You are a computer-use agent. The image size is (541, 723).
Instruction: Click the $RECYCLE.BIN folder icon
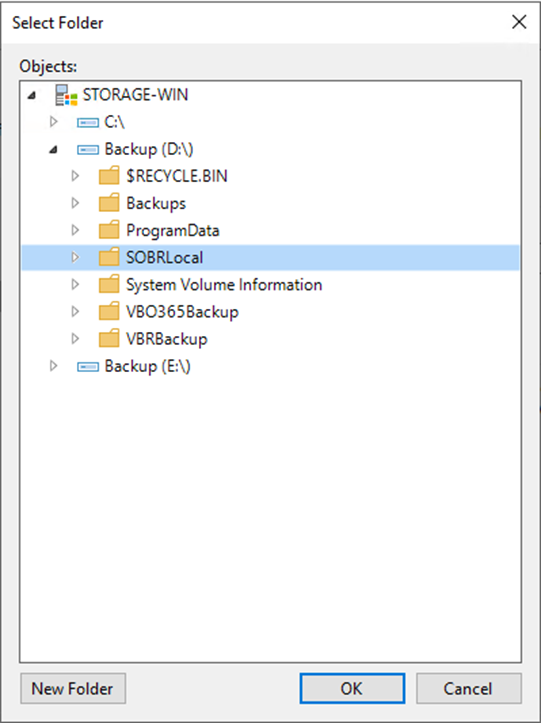pos(109,176)
